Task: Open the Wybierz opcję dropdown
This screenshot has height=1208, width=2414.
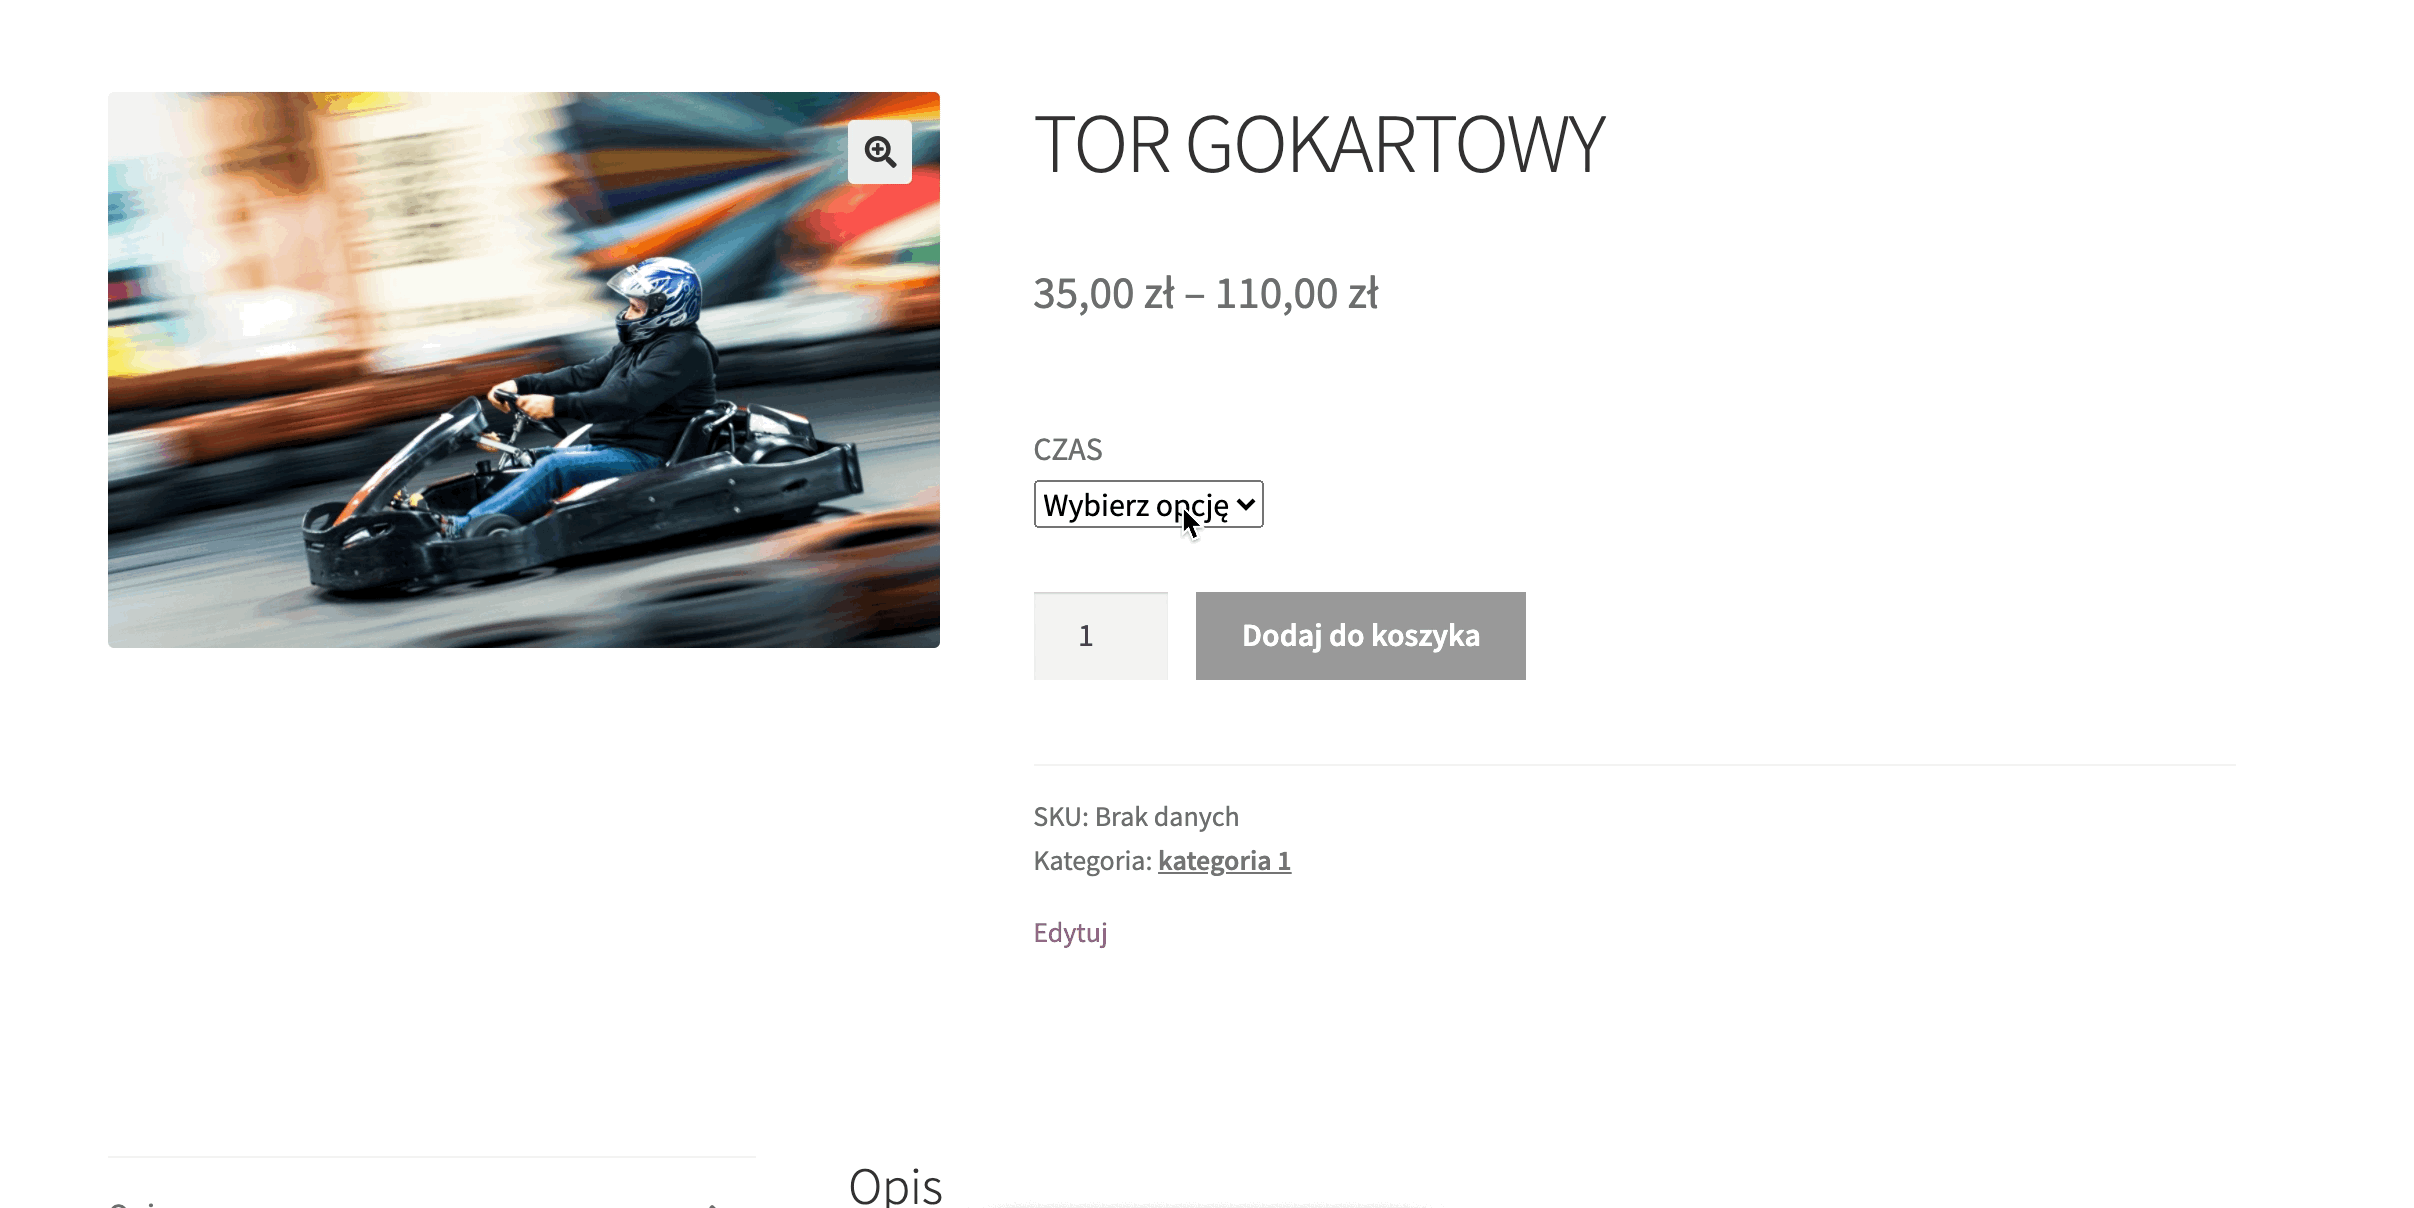Action: point(1148,504)
